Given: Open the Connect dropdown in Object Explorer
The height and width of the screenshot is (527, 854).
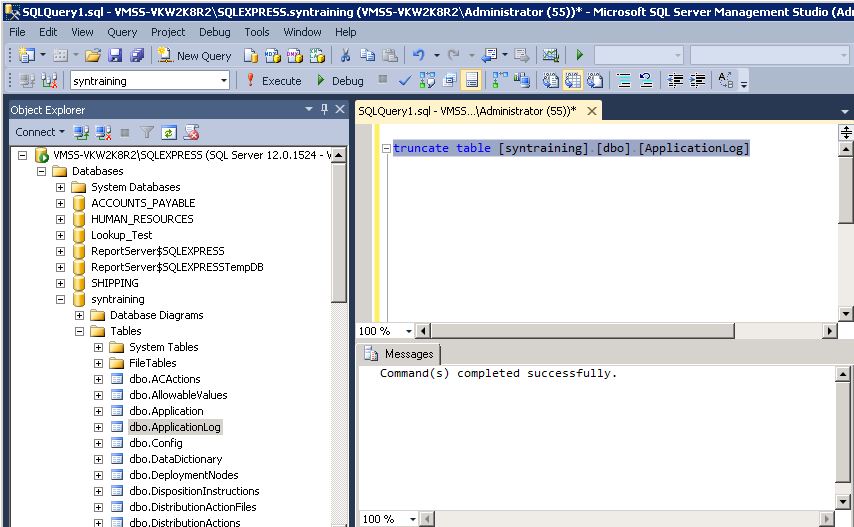Looking at the screenshot, I should click(x=40, y=132).
